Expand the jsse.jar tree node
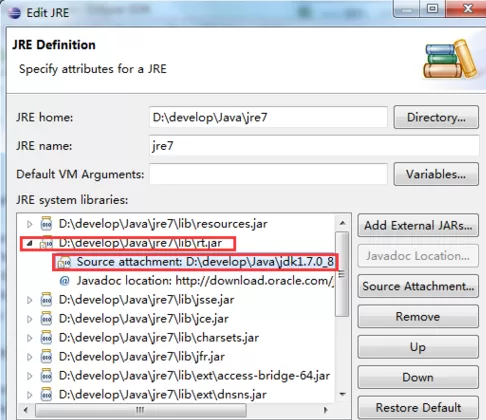This screenshot has width=486, height=420. coord(30,300)
